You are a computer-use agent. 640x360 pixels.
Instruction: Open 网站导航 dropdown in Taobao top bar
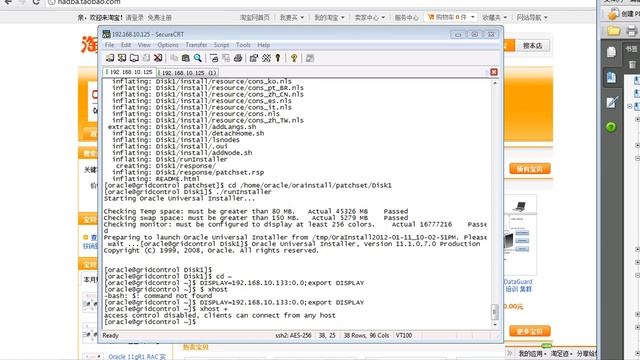tap(532, 17)
